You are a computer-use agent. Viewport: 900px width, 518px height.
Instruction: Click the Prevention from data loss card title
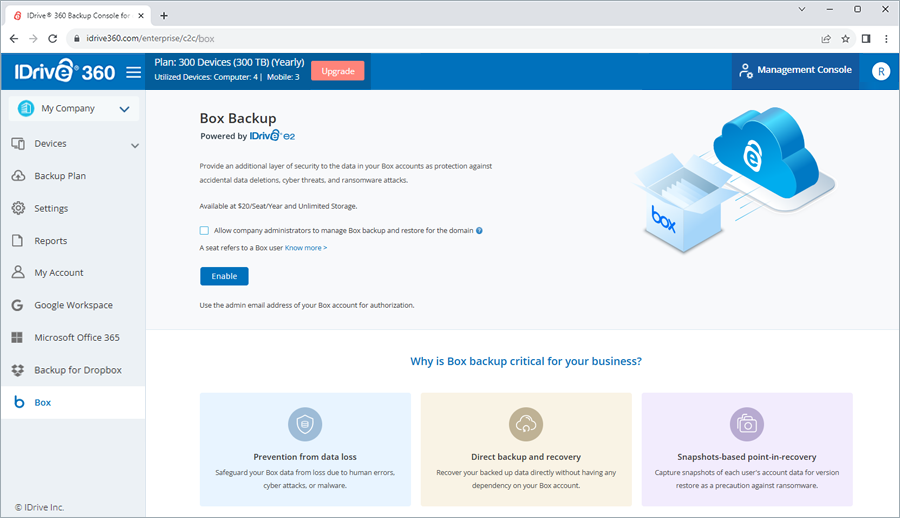point(305,457)
